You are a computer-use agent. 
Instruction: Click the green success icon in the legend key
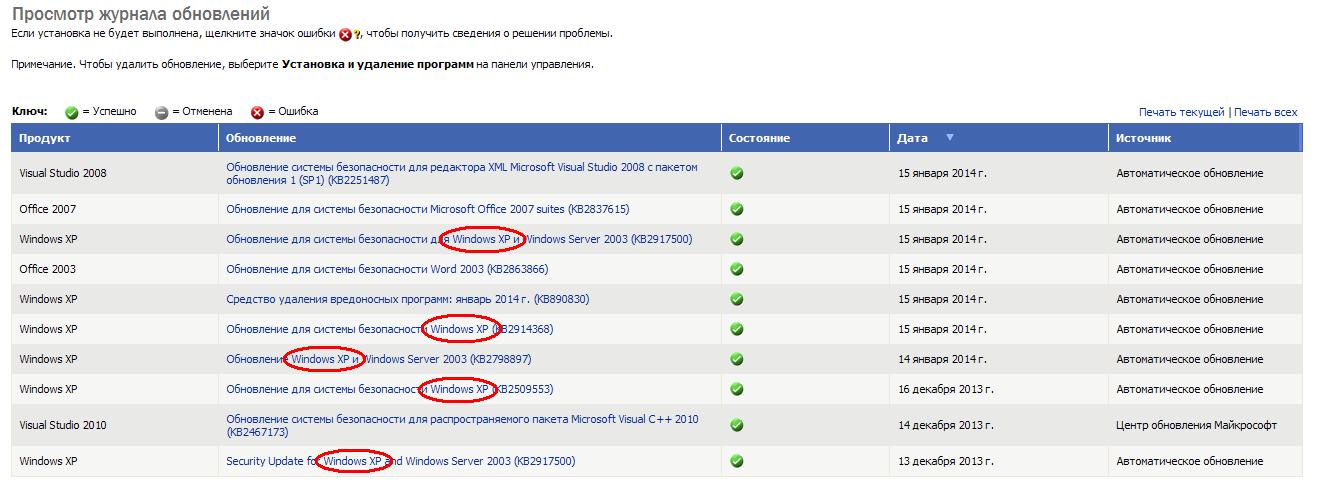pyautogui.click(x=72, y=112)
